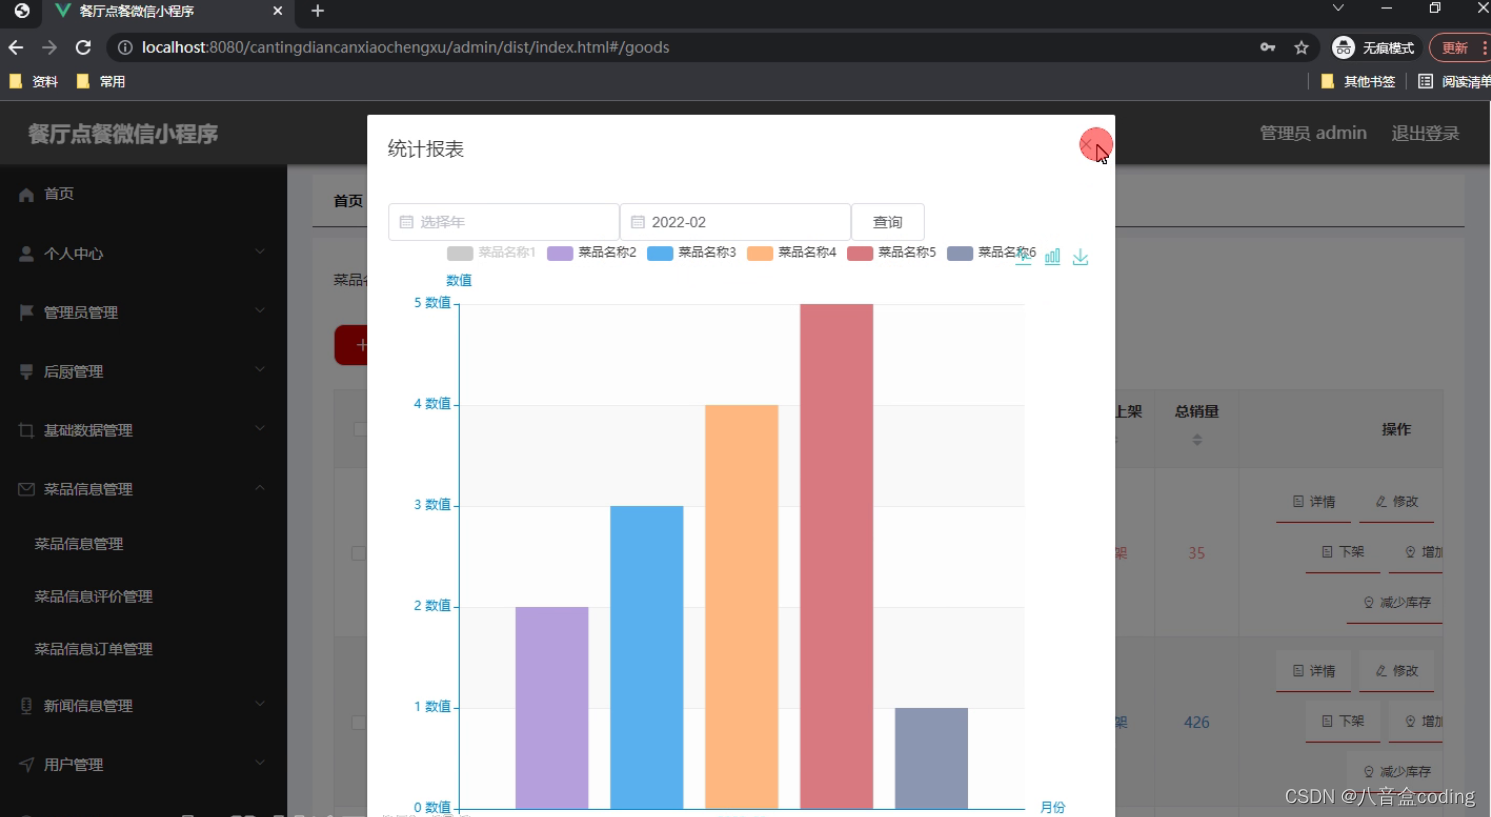The height and width of the screenshot is (817, 1491).
Task: Select 菜品信息评价管理 submenu item
Action: pyautogui.click(x=93, y=596)
